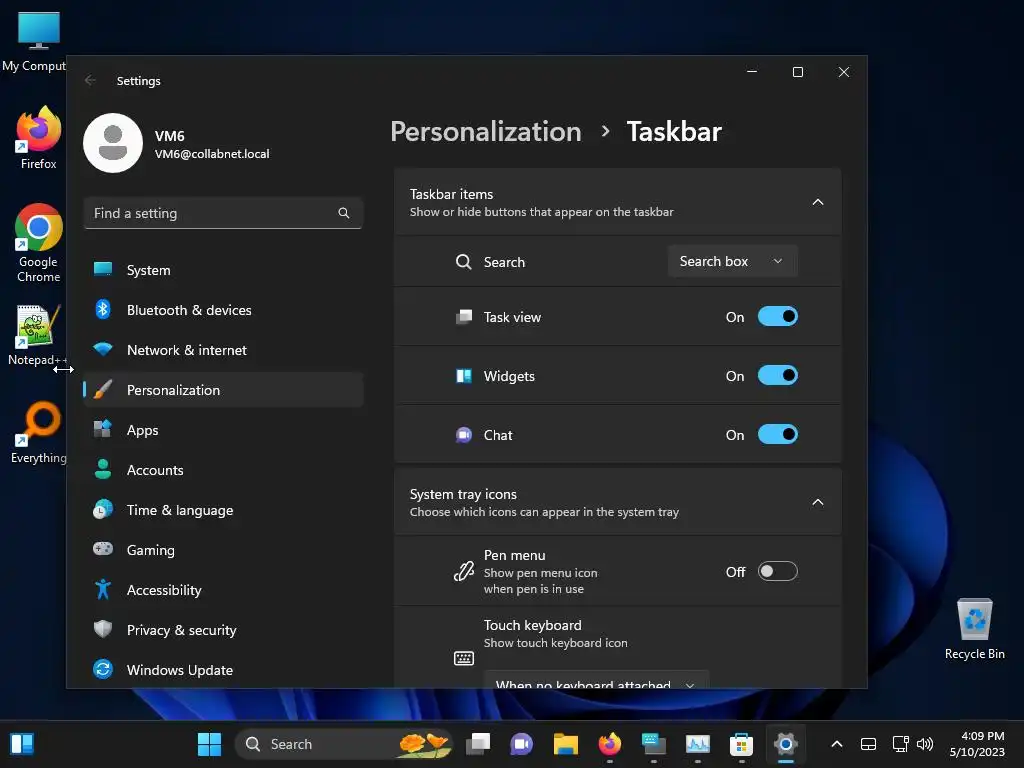
Task: Turn off the Widgets toggle
Action: (778, 376)
